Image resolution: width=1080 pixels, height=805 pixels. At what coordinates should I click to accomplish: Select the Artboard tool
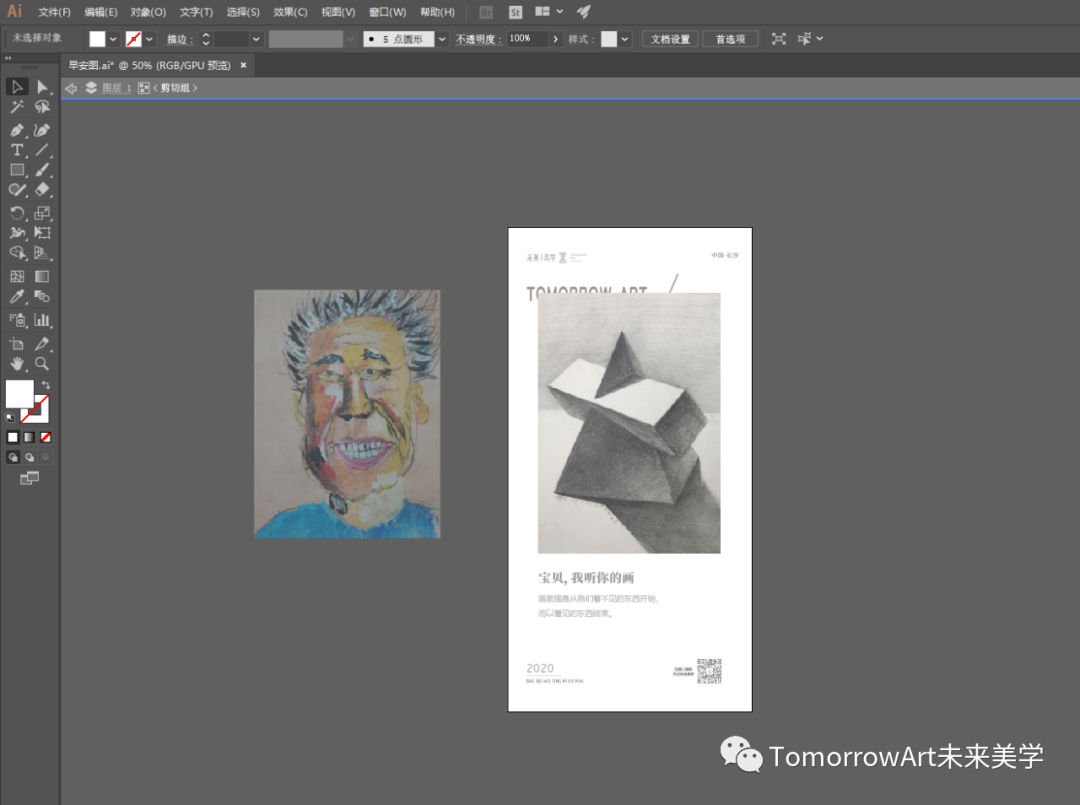coord(17,343)
